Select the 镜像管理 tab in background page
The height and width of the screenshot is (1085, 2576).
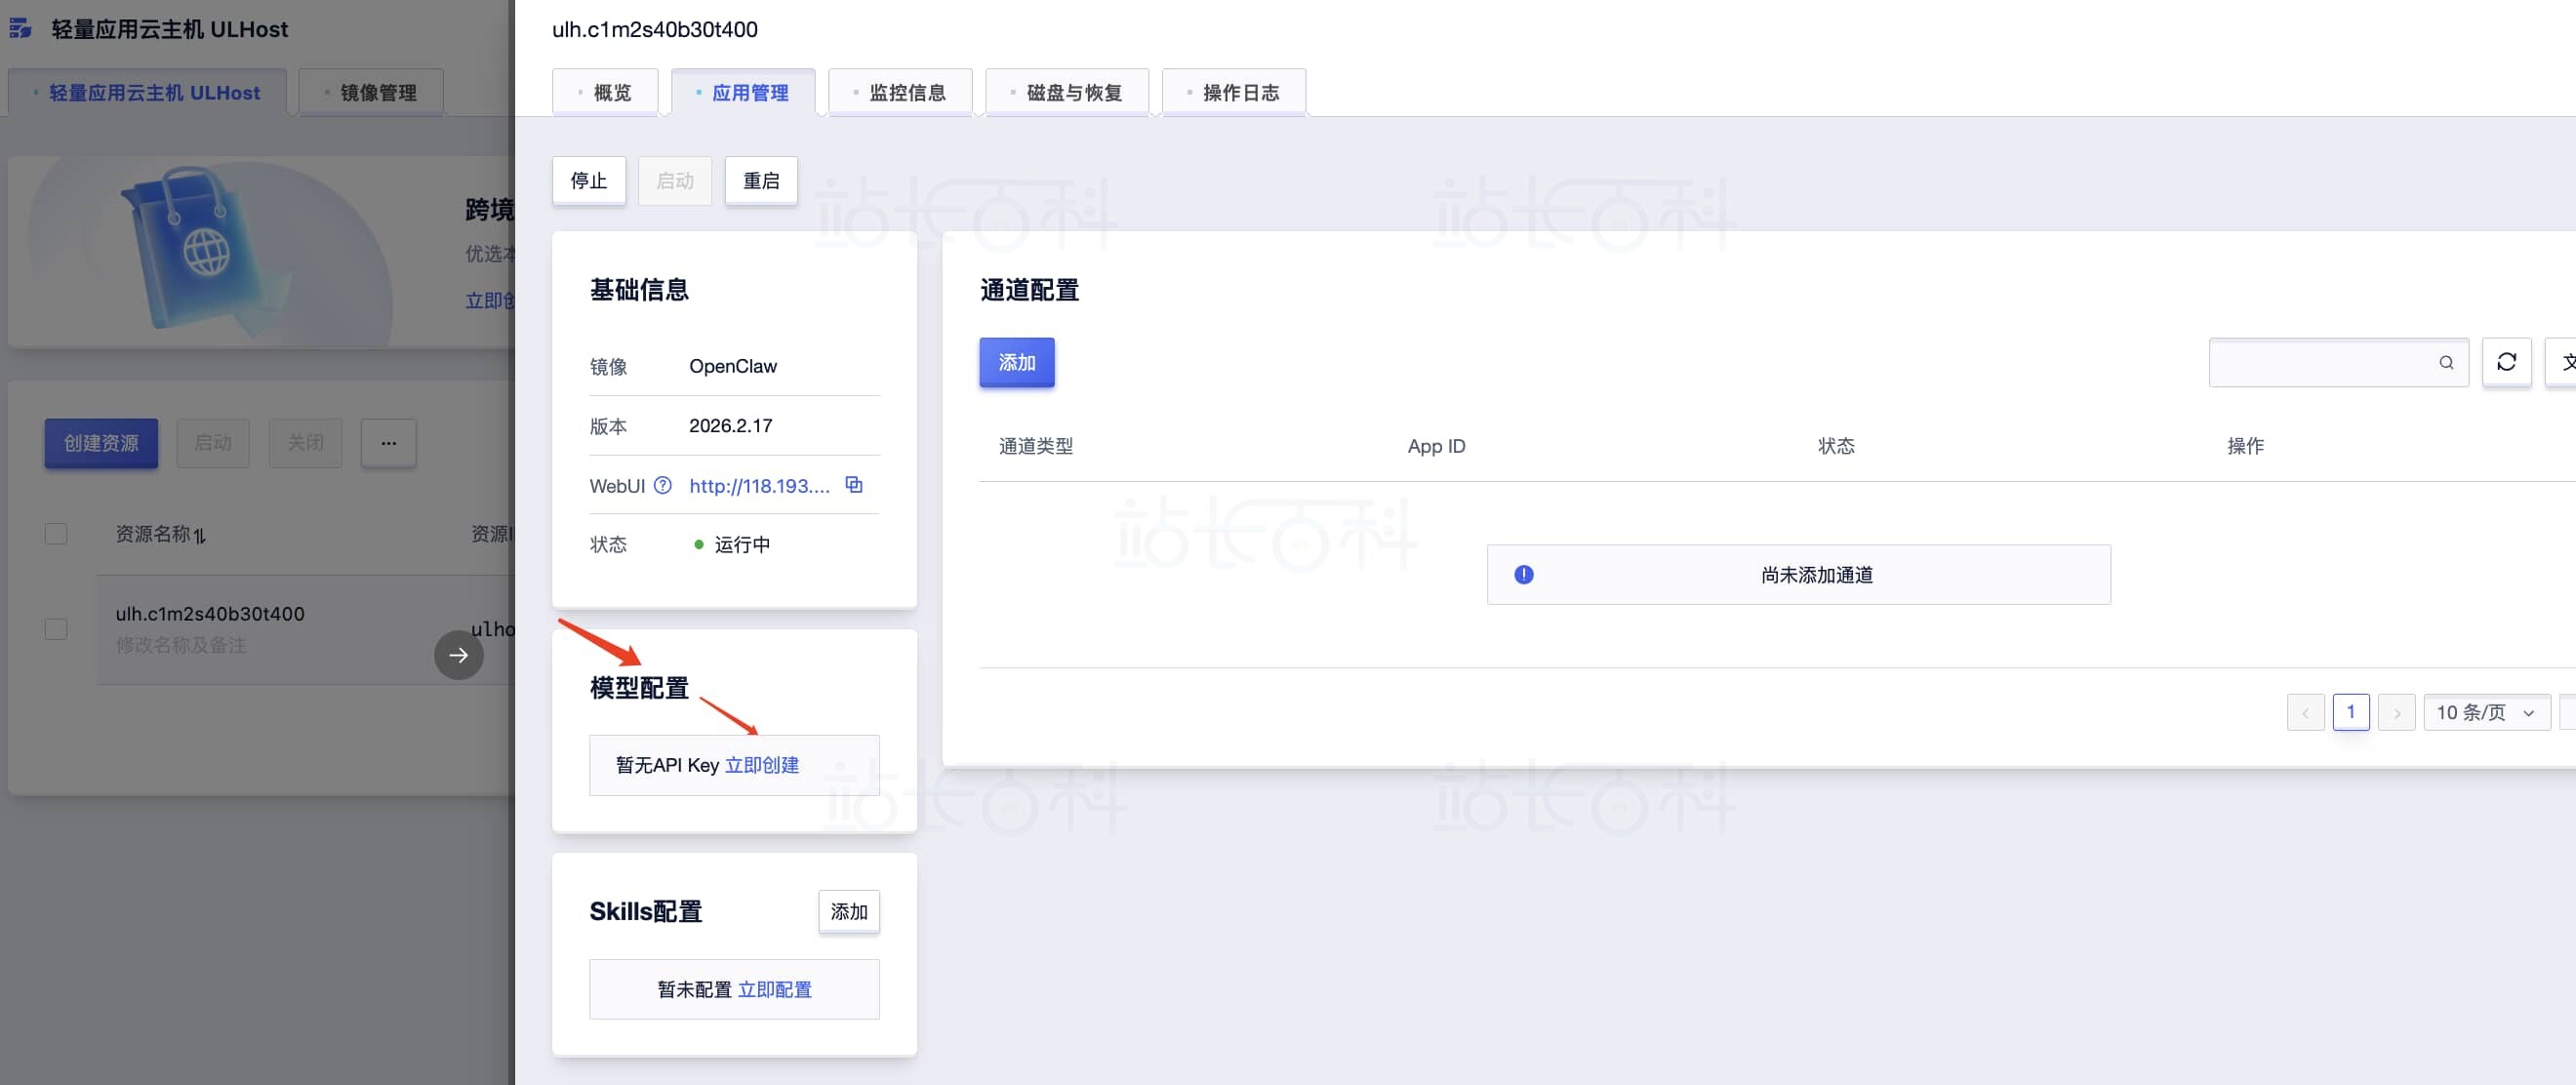[x=371, y=92]
